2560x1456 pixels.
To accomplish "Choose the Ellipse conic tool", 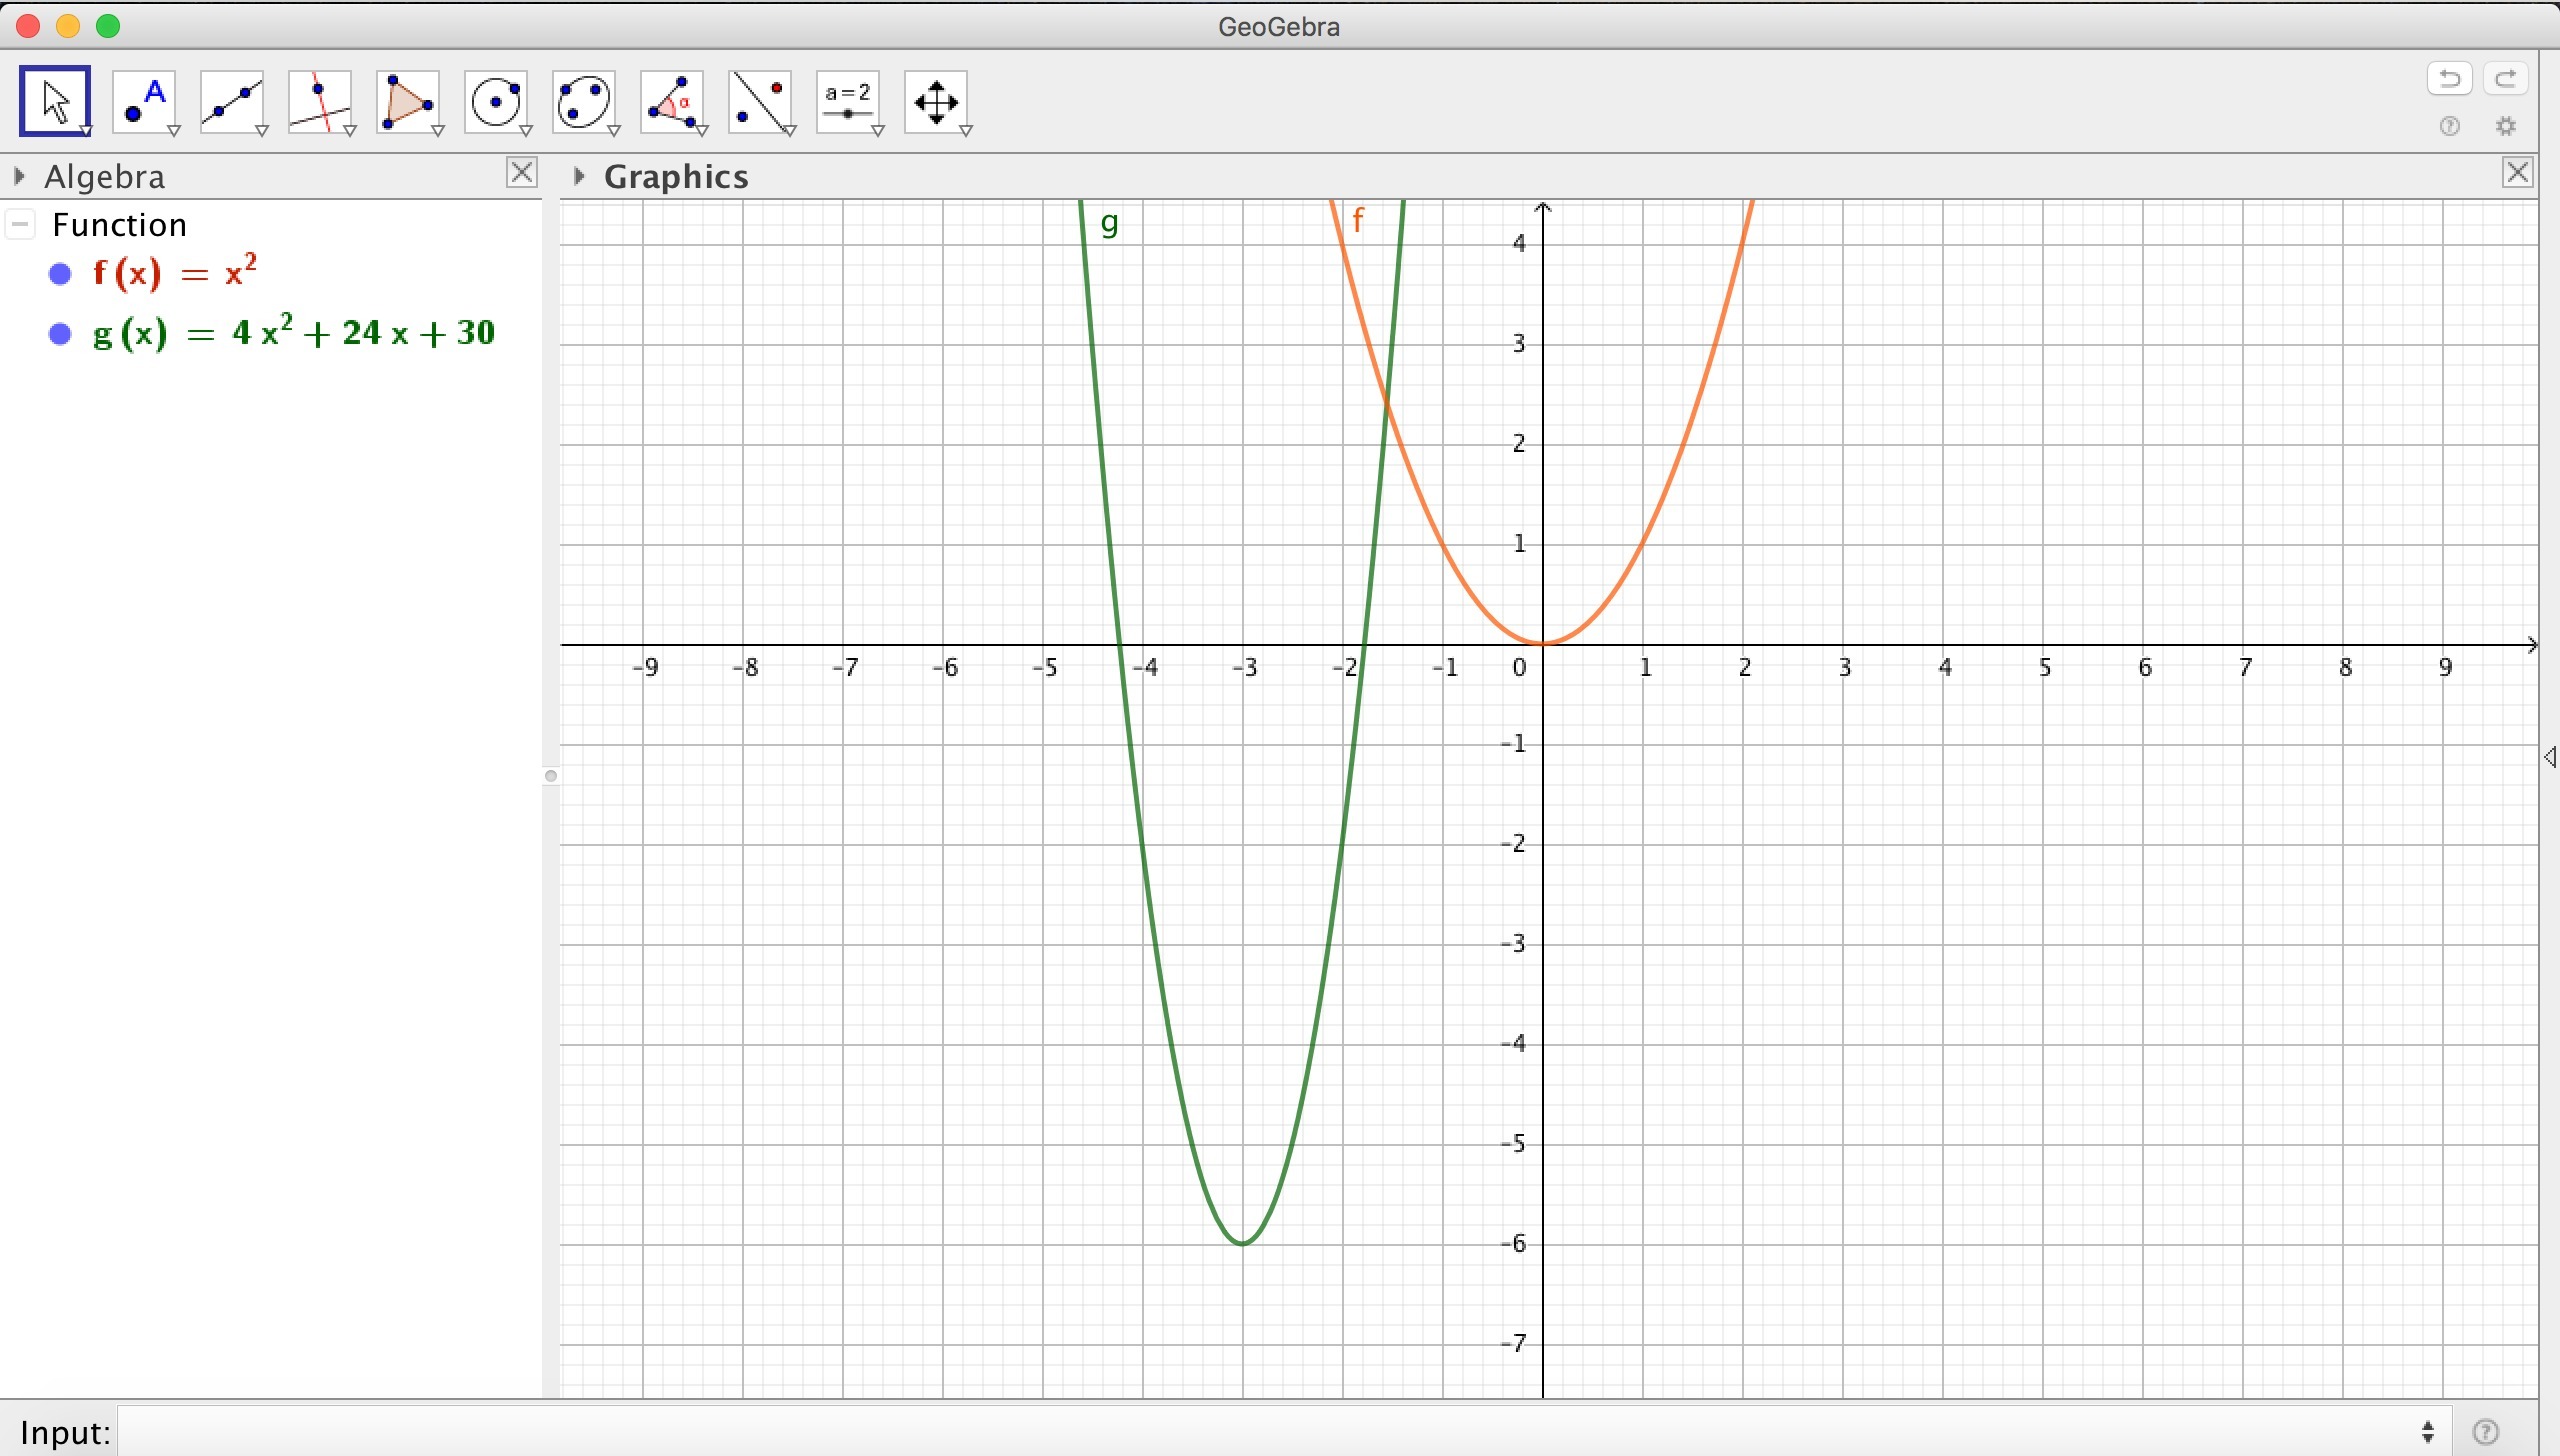I will pyautogui.click(x=584, y=101).
